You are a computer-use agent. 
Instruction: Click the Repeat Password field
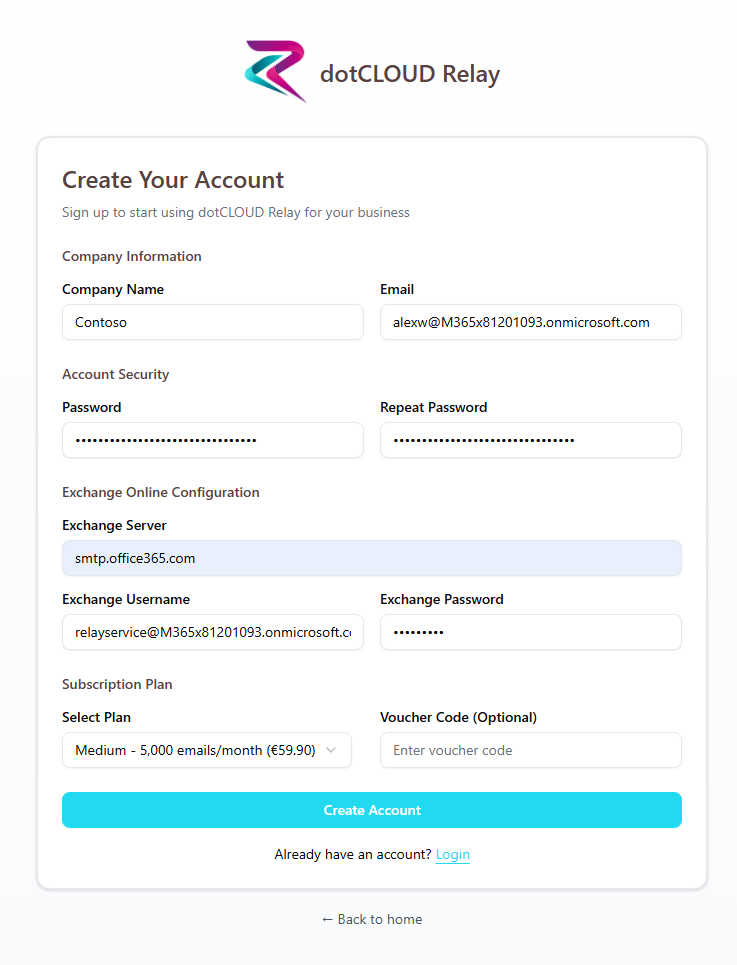click(530, 440)
